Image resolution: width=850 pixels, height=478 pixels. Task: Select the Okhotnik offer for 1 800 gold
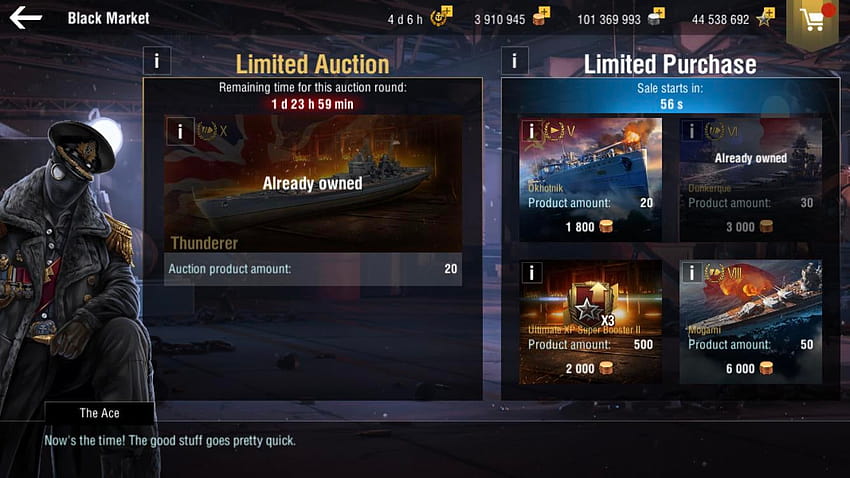pyautogui.click(x=590, y=180)
